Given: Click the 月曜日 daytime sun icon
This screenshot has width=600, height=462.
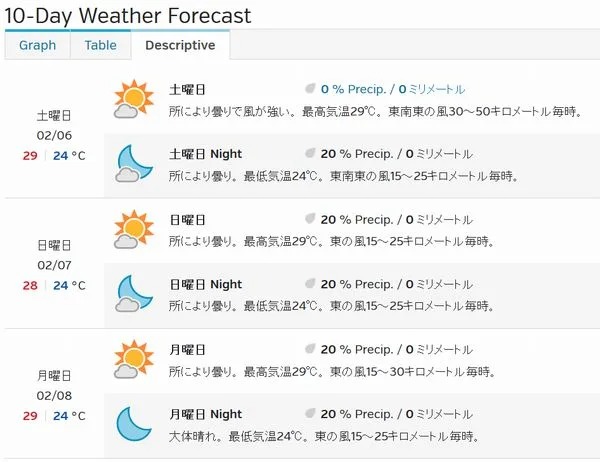Looking at the screenshot, I should 134,359.
